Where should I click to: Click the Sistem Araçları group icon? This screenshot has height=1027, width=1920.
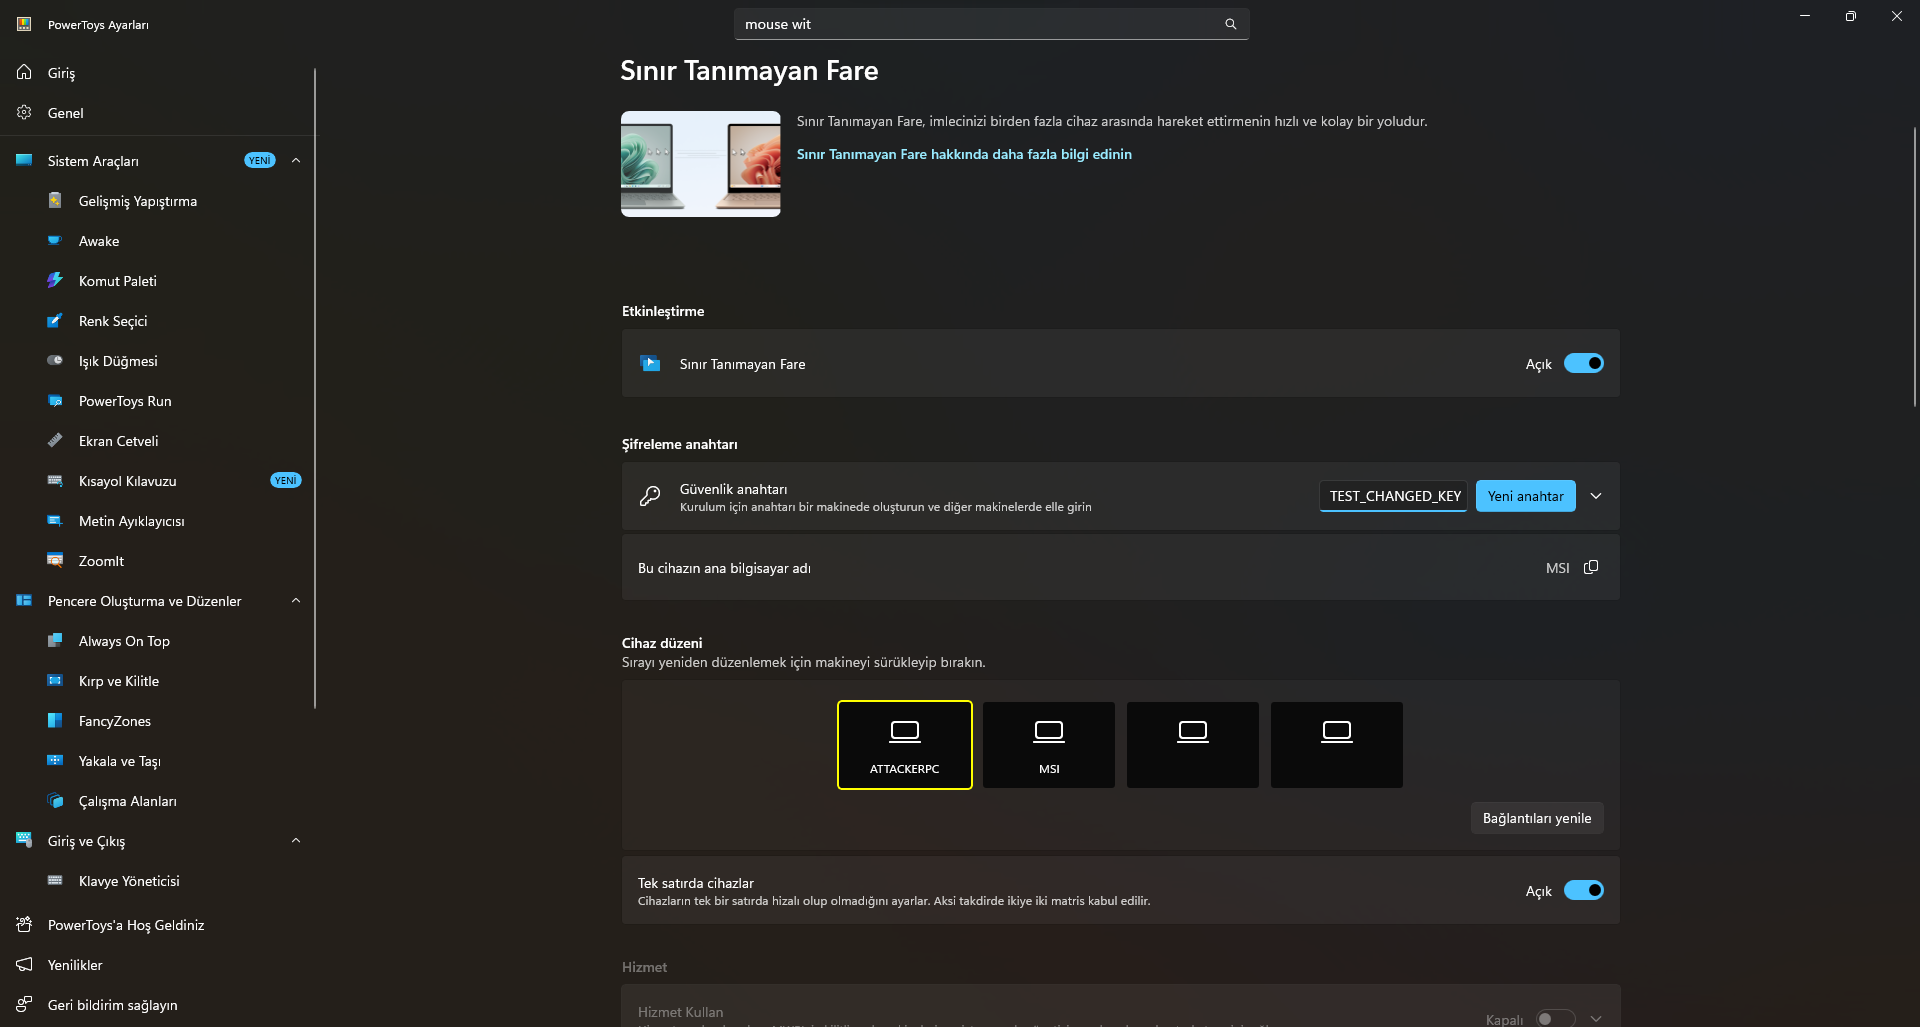point(24,160)
